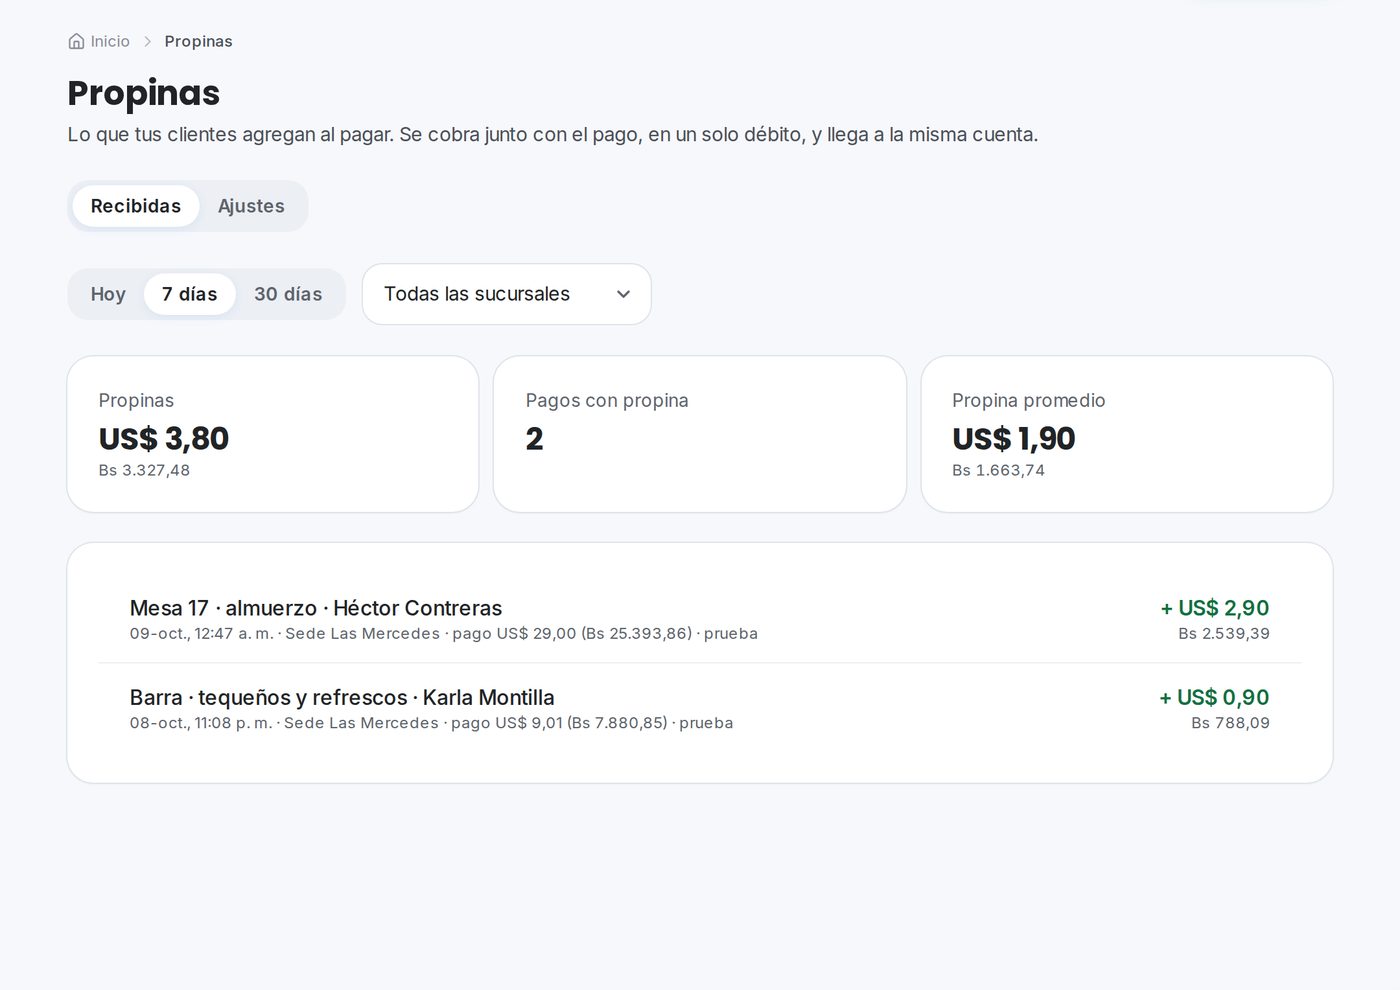Open the Barra tequeños y refrescos tip
This screenshot has height=990, width=1400.
click(x=700, y=708)
